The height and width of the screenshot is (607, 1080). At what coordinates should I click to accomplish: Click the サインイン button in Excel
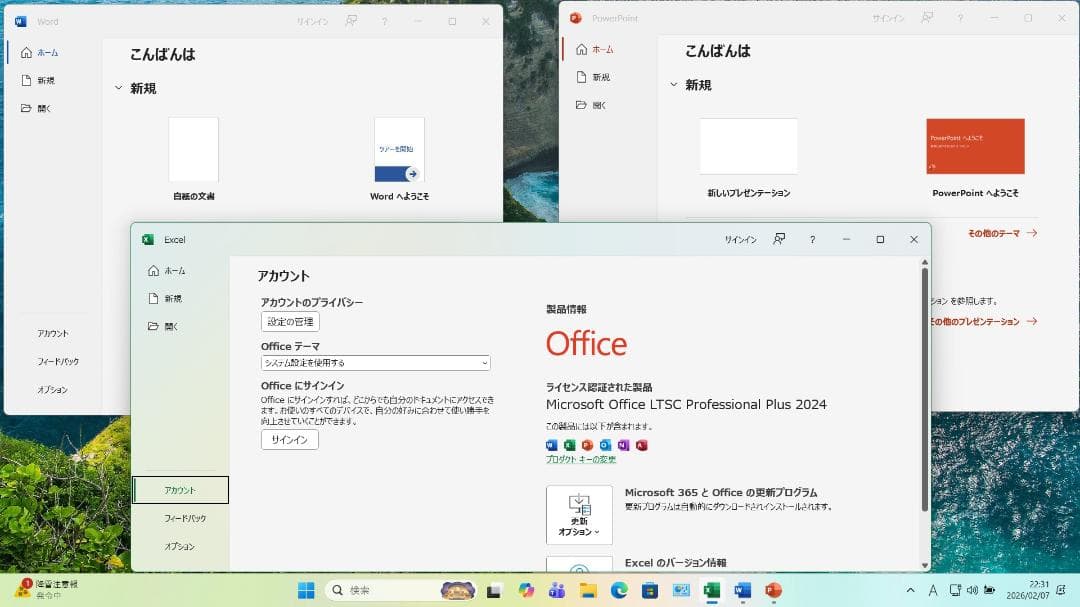[288, 440]
